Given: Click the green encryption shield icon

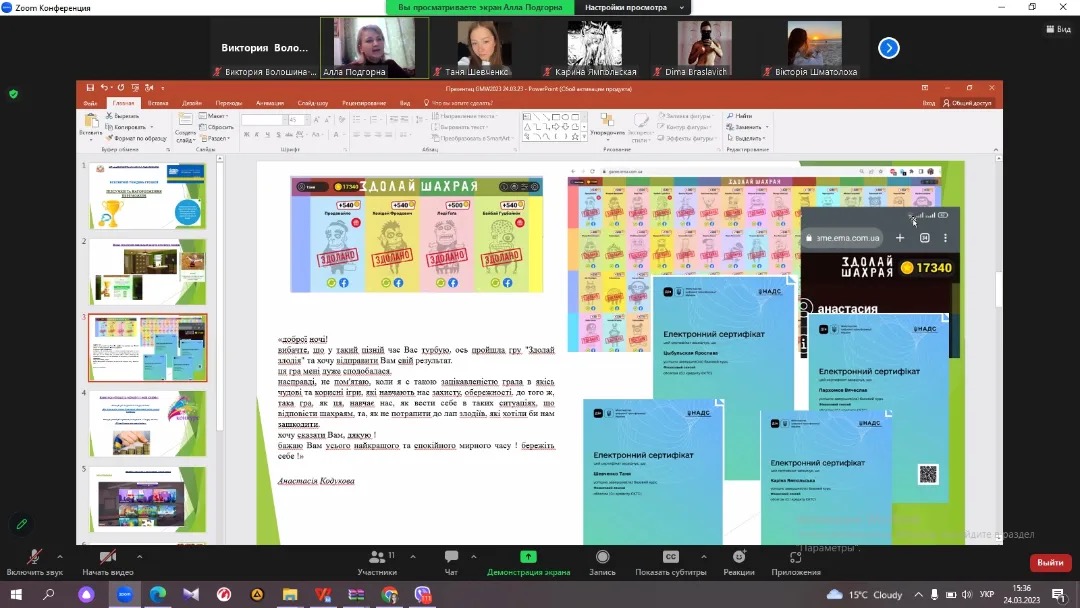Looking at the screenshot, I should [13, 94].
